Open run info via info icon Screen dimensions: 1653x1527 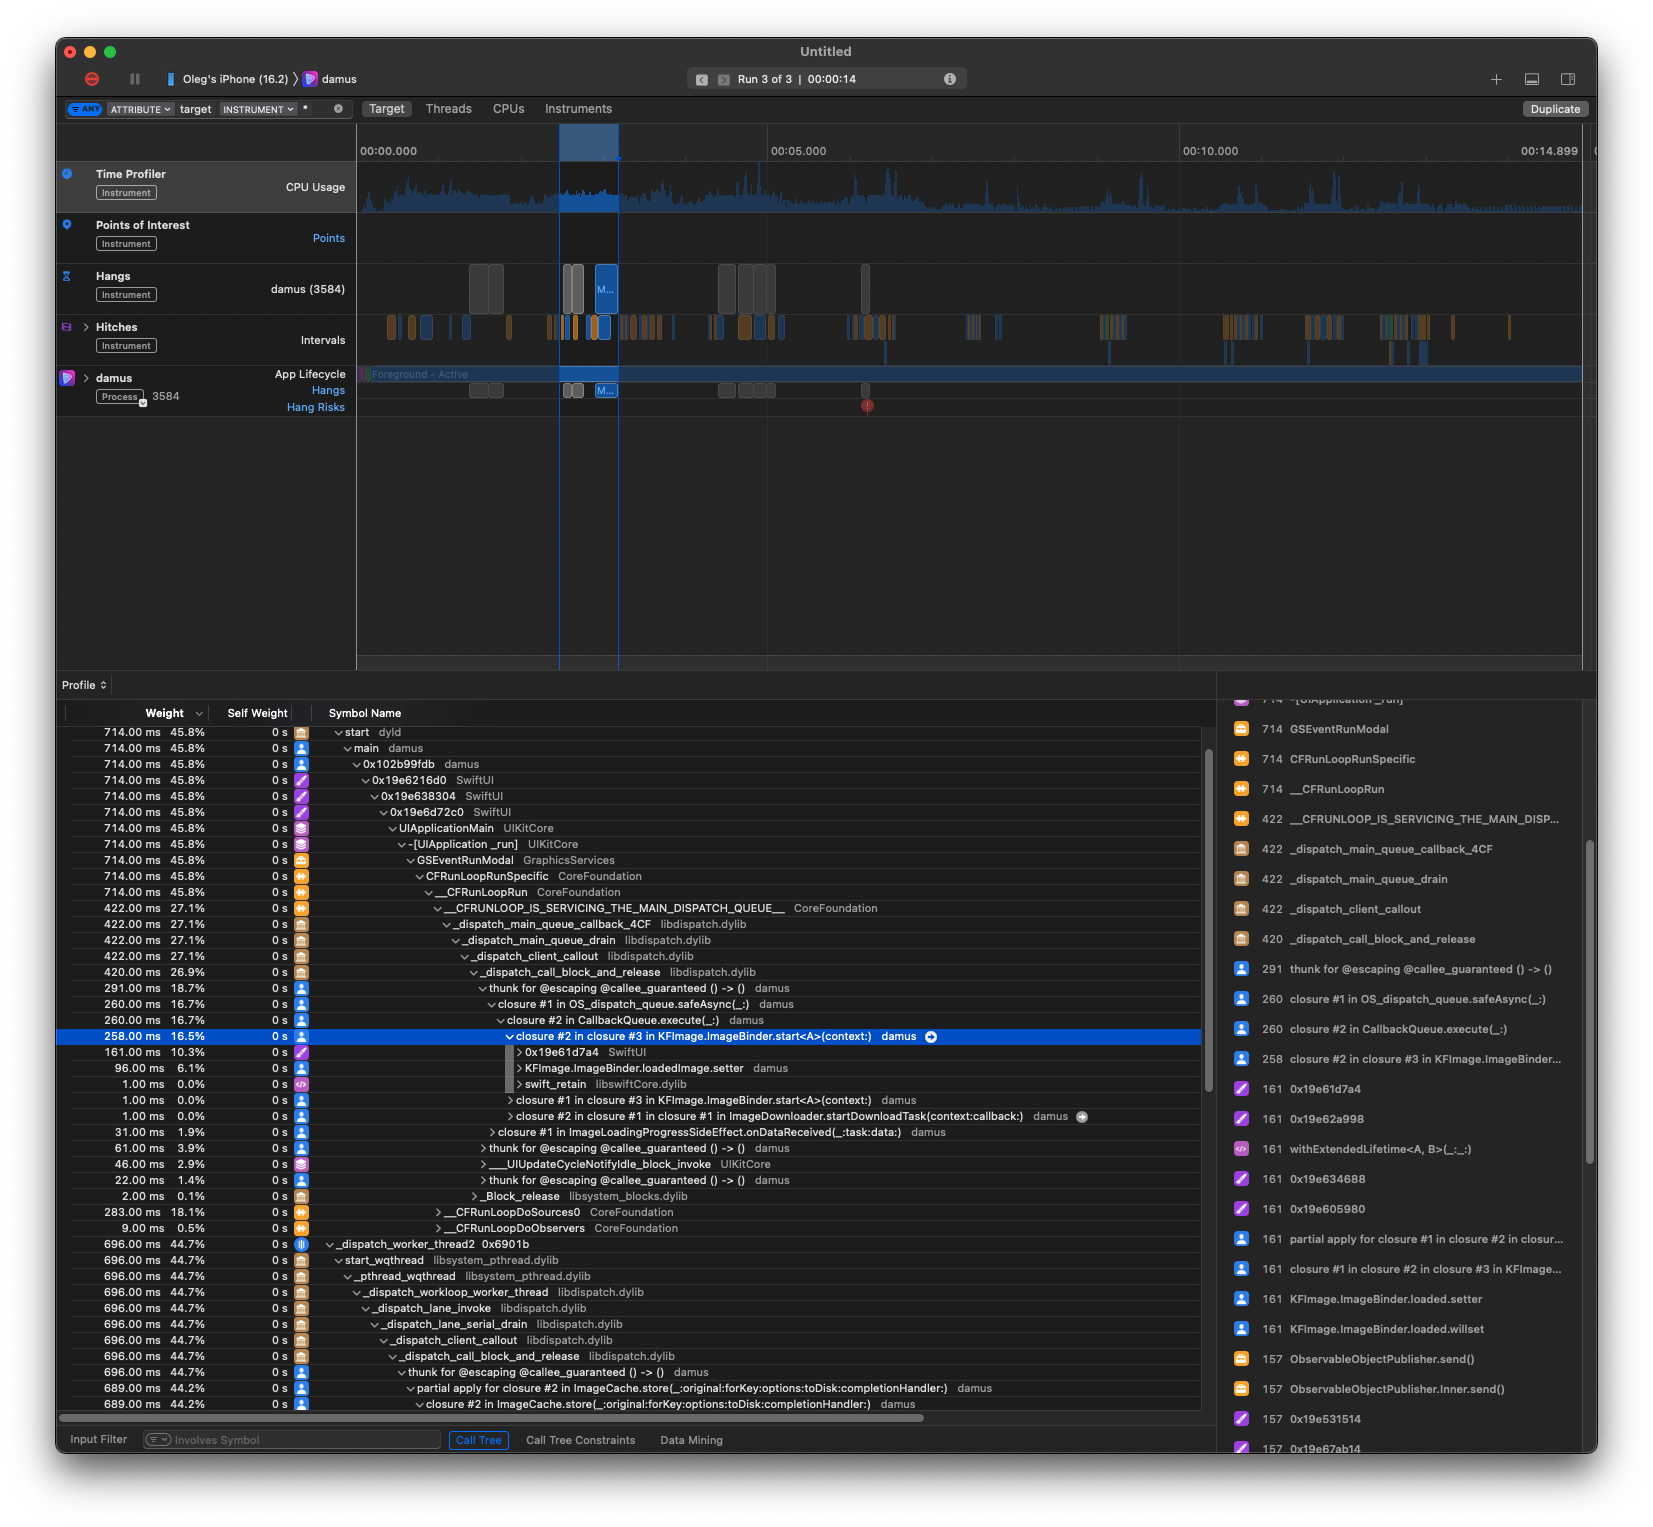[x=950, y=79]
